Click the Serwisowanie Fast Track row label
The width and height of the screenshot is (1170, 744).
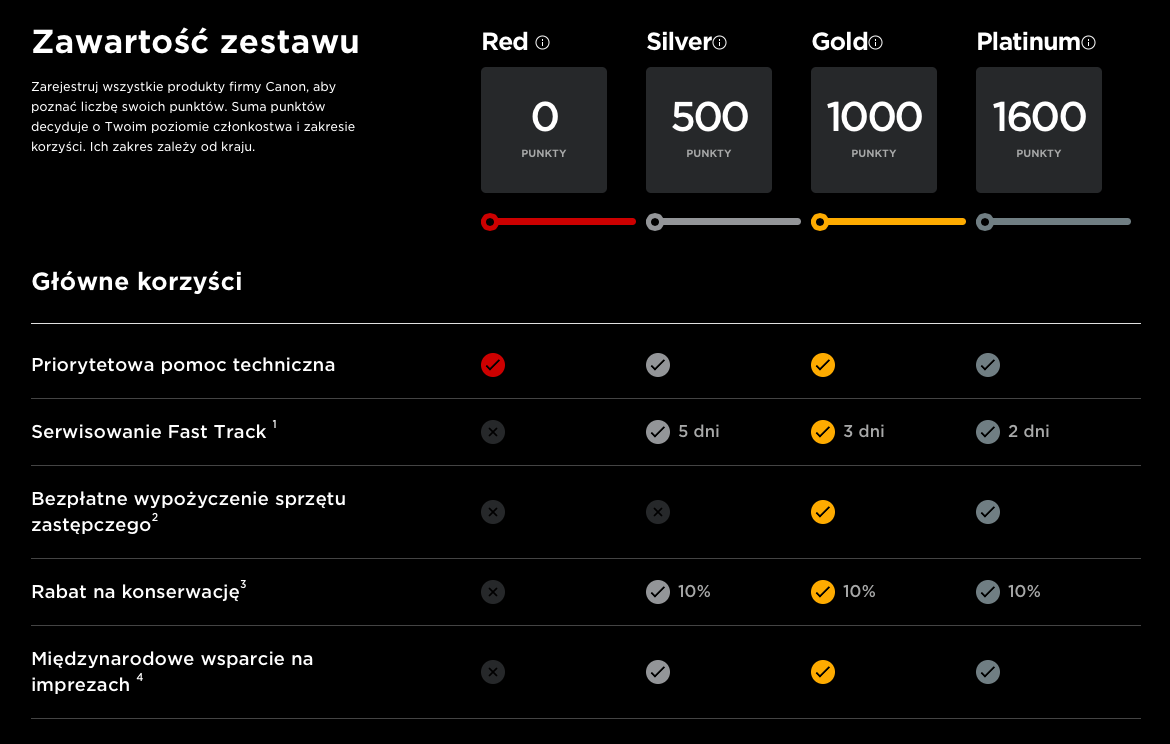pyautogui.click(x=148, y=431)
